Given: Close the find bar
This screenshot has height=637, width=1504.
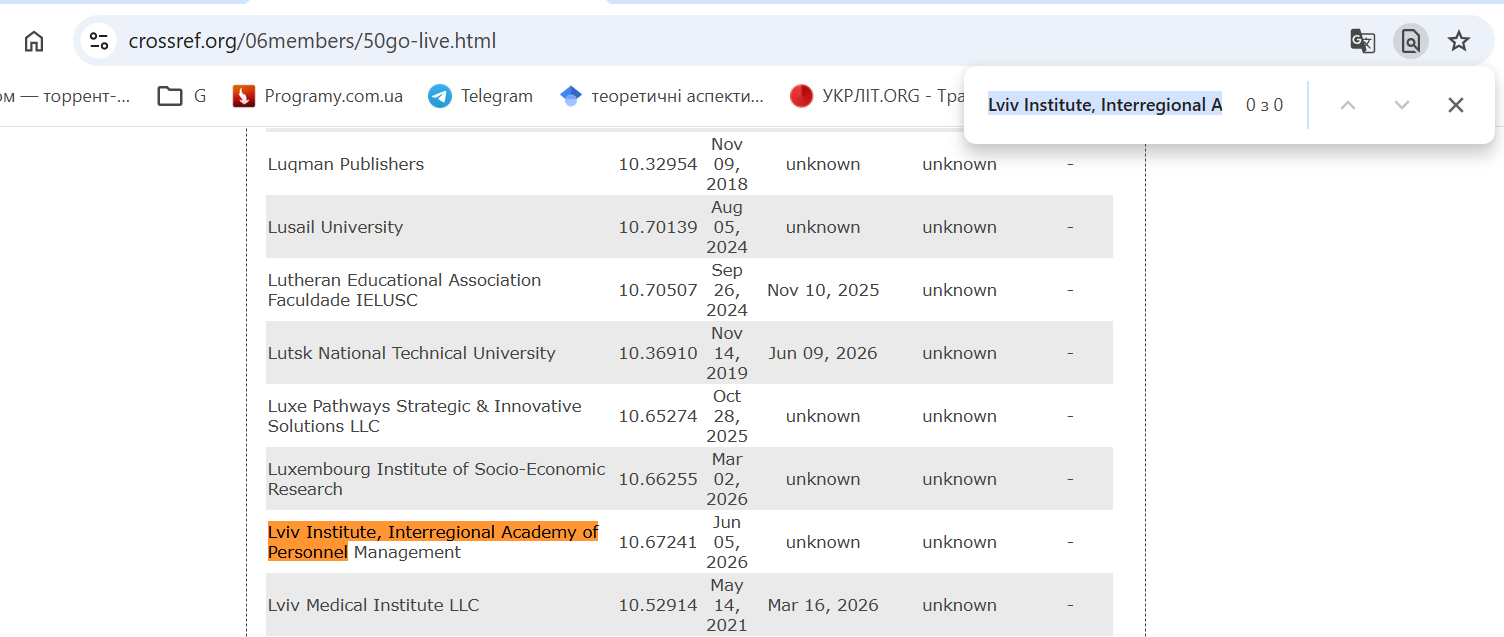Looking at the screenshot, I should click(x=1456, y=105).
